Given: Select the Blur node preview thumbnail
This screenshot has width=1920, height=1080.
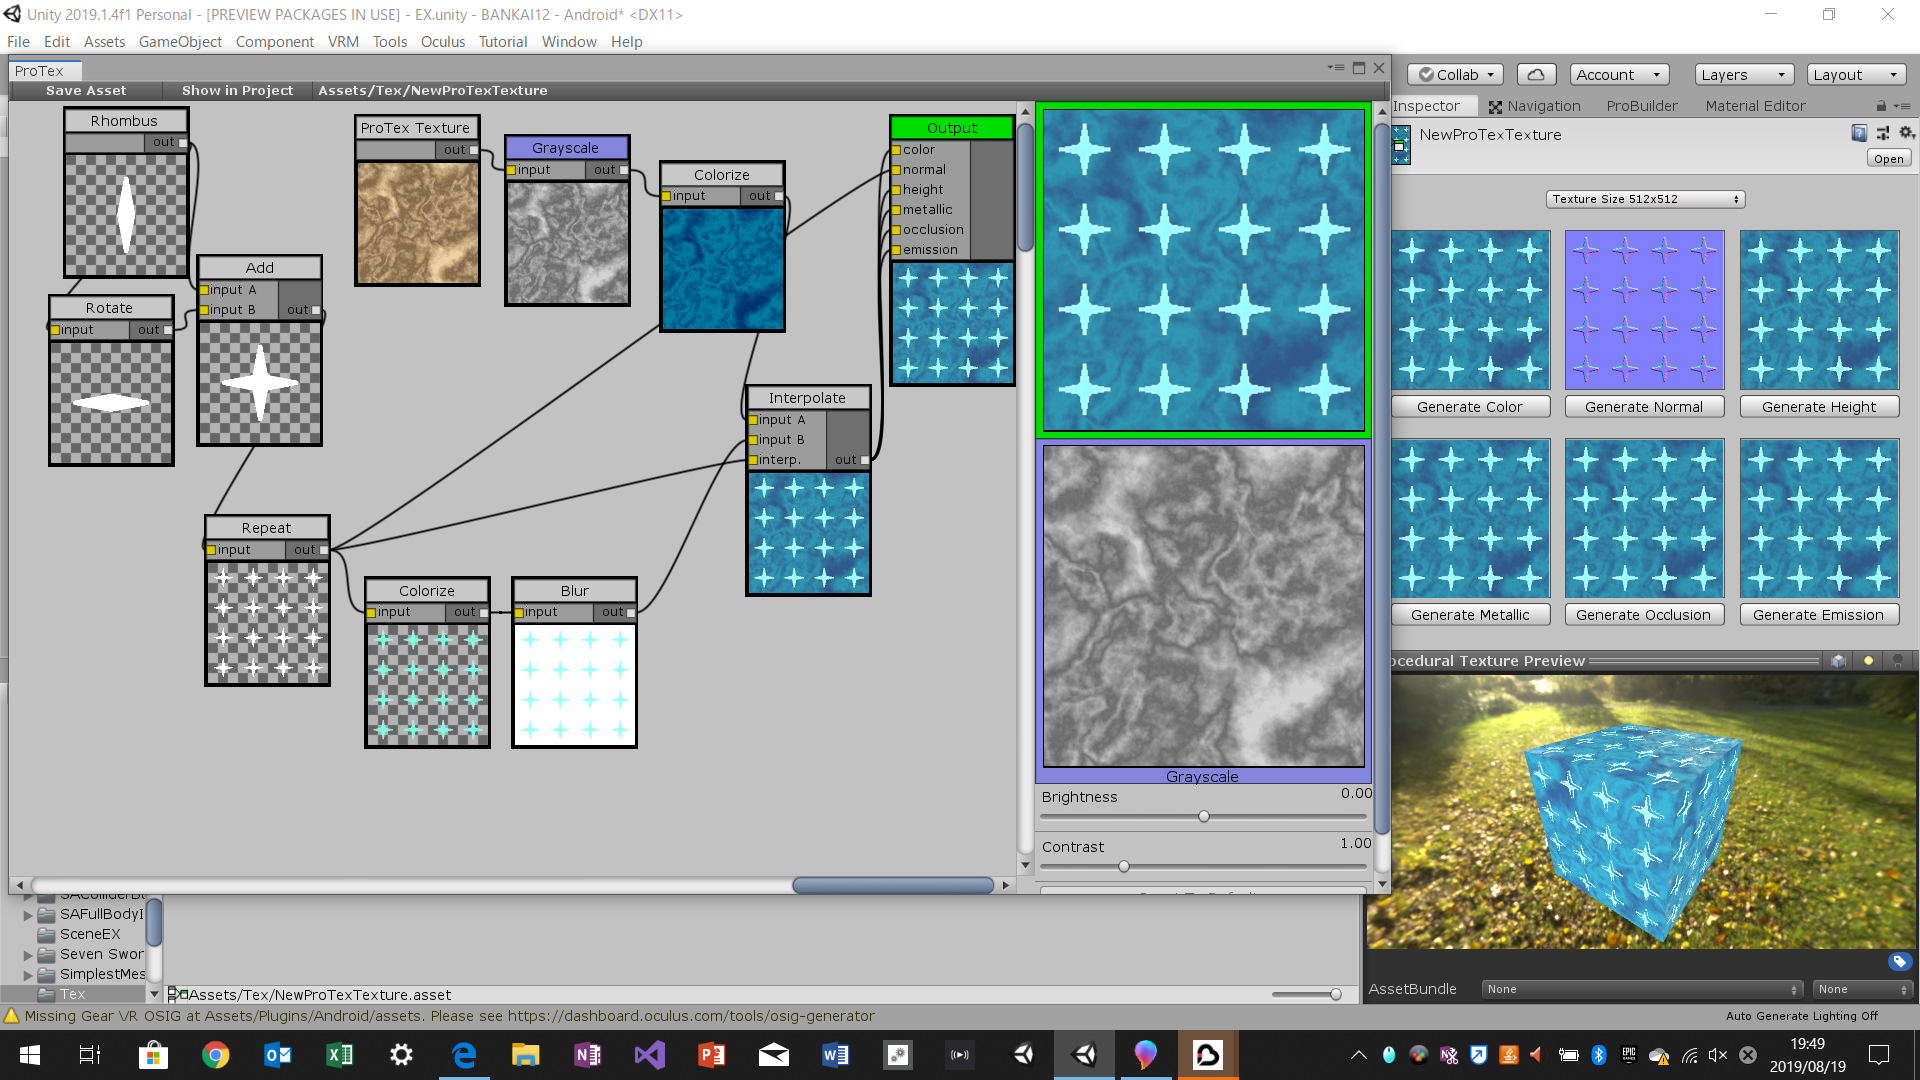Looking at the screenshot, I should 574,685.
